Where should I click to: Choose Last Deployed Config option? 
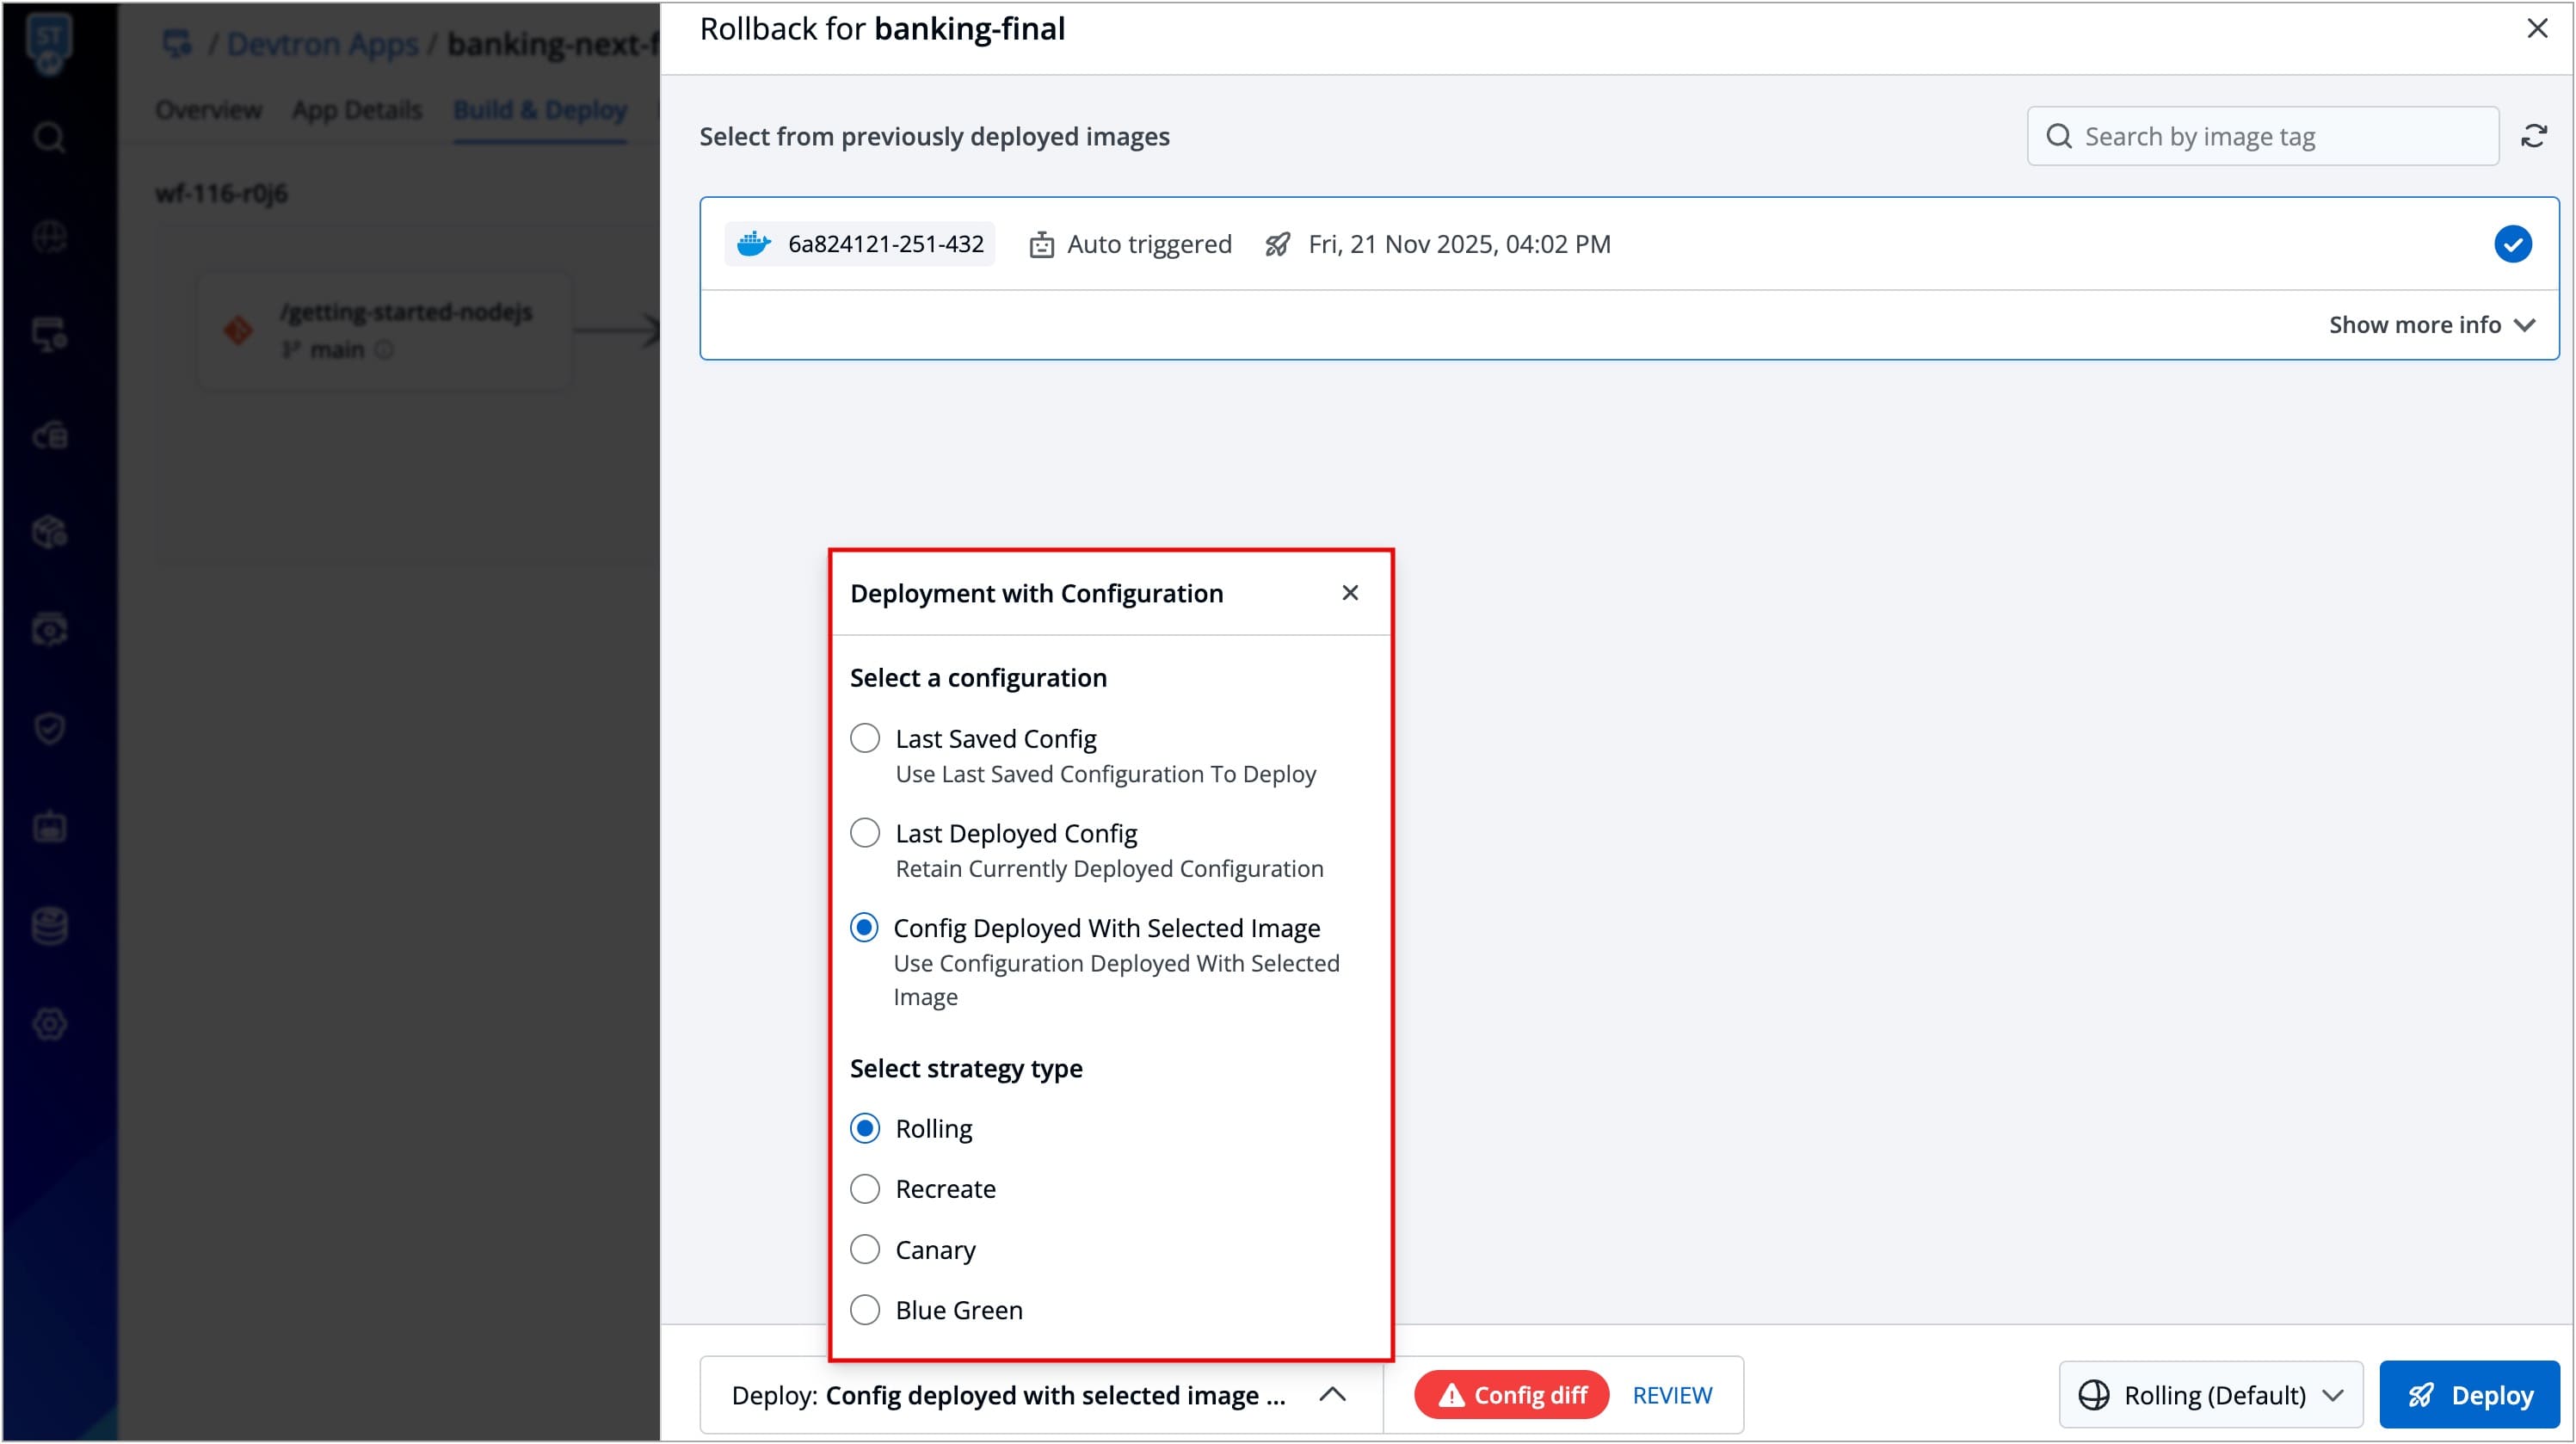tap(865, 833)
